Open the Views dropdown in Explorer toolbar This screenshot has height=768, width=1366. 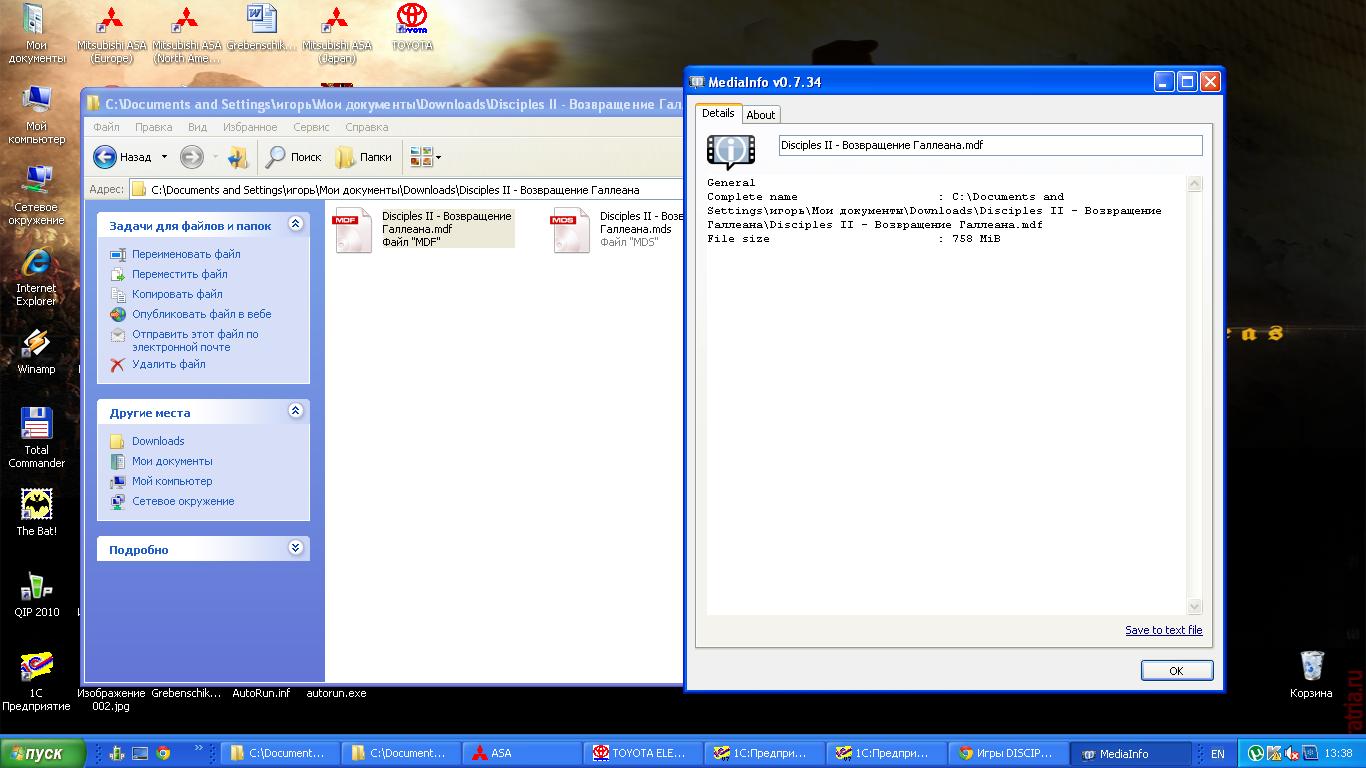(426, 157)
